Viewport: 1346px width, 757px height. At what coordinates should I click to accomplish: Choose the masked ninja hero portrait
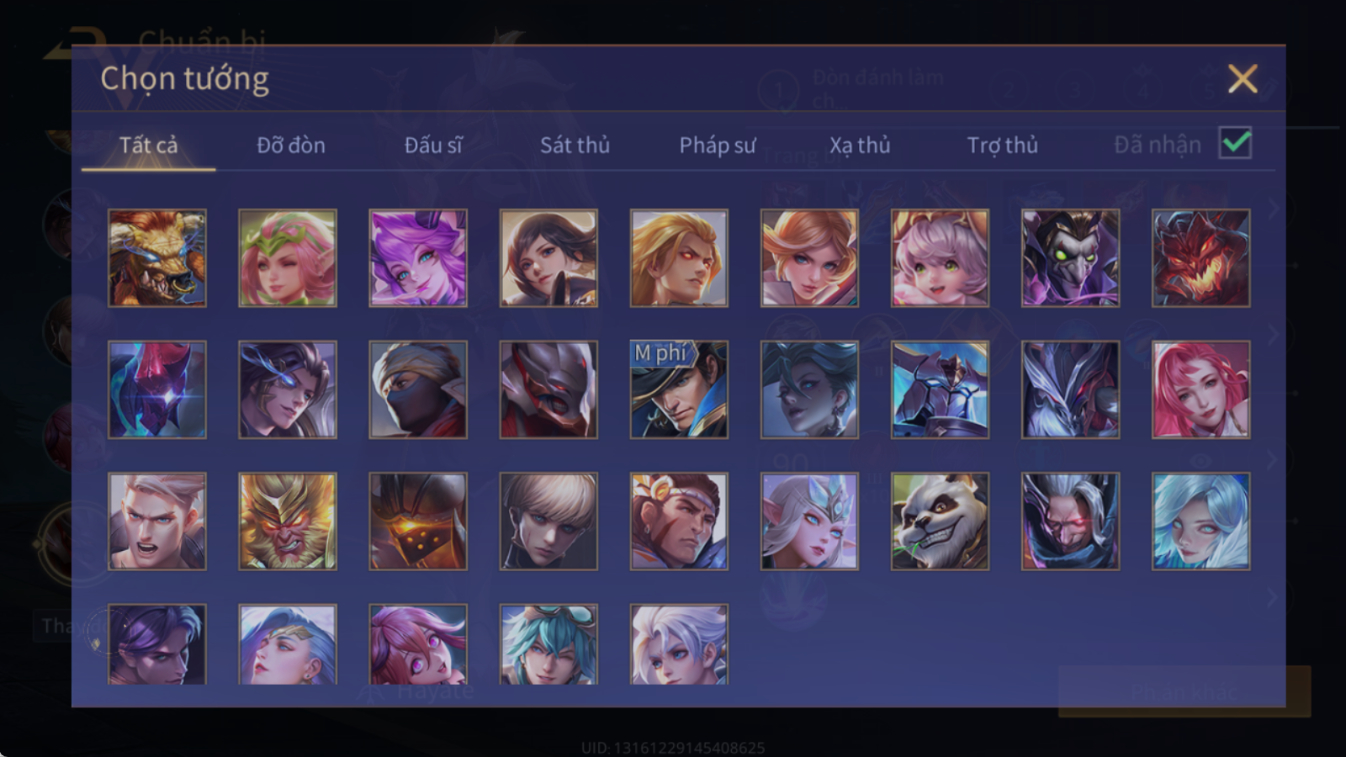point(418,389)
